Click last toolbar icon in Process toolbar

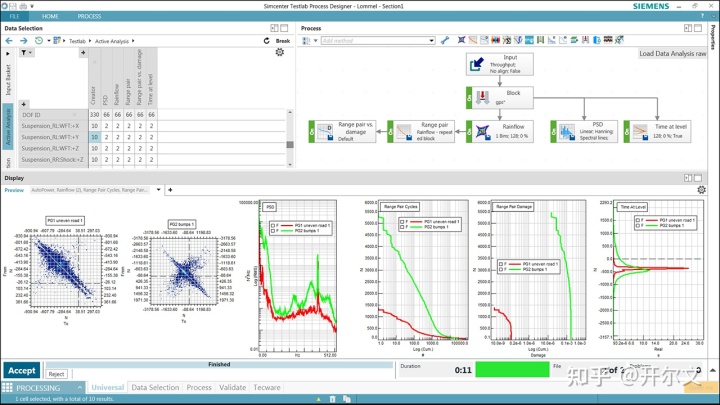(619, 40)
